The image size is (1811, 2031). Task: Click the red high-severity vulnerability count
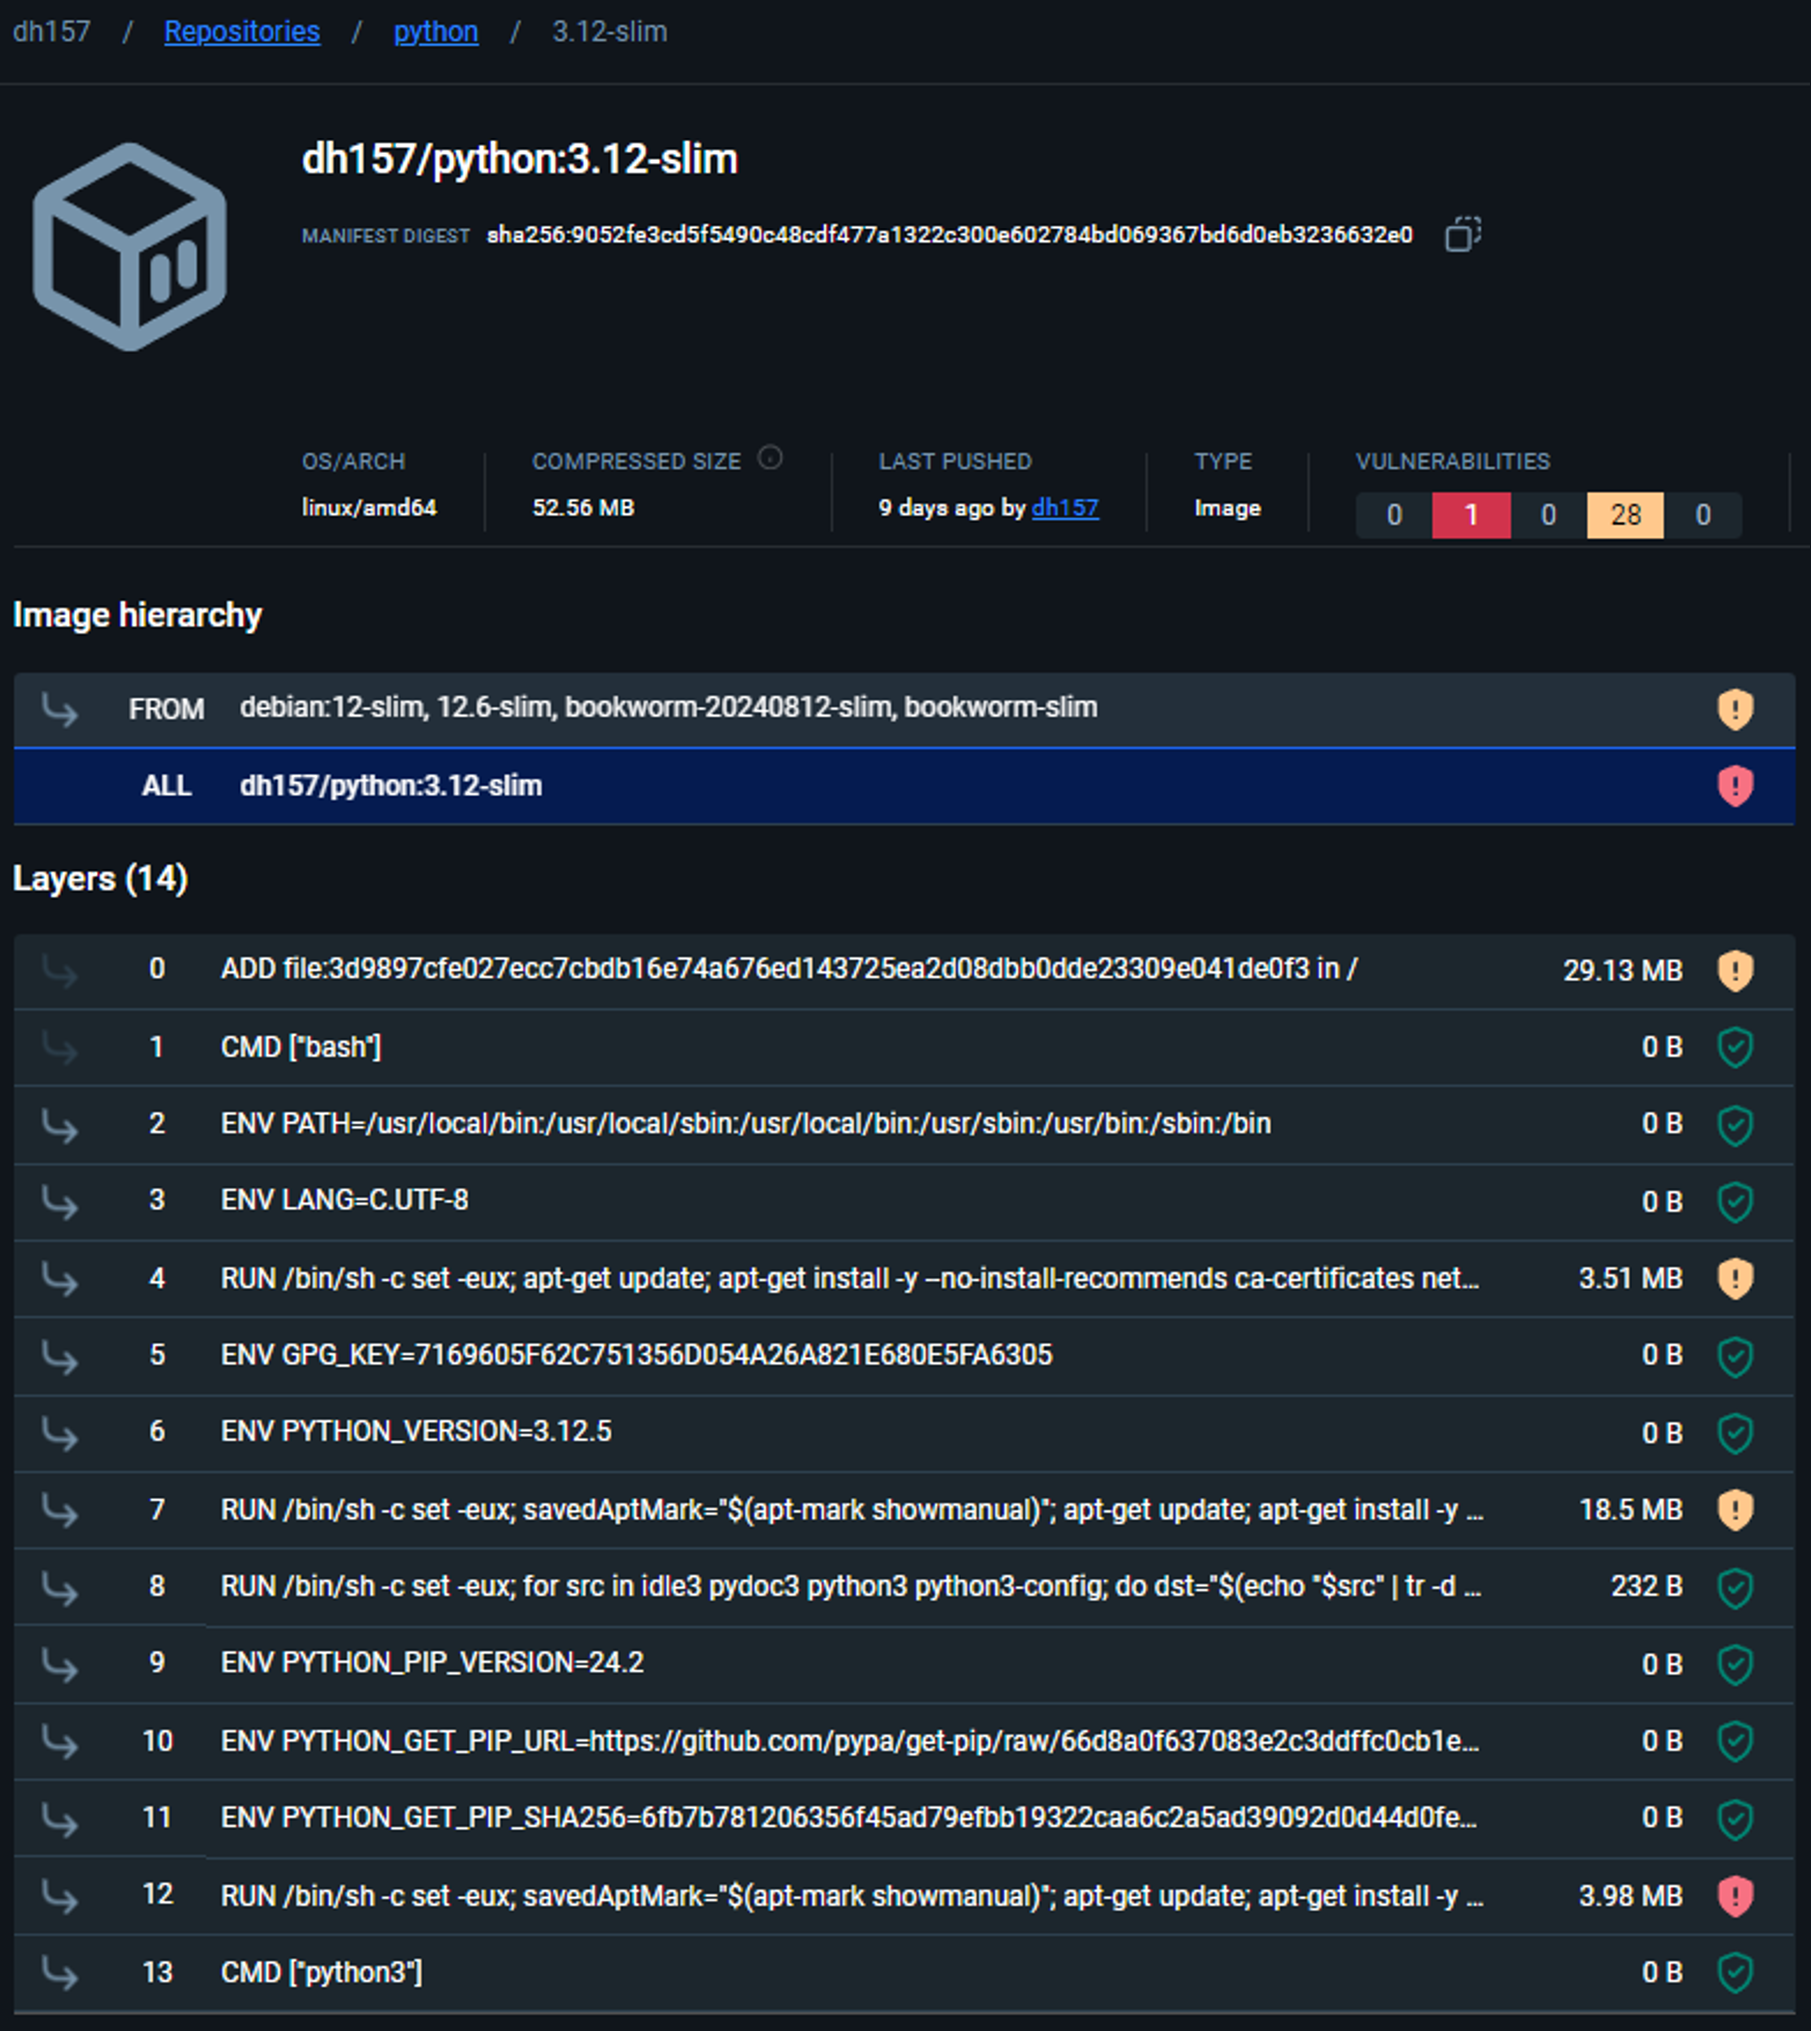point(1470,515)
